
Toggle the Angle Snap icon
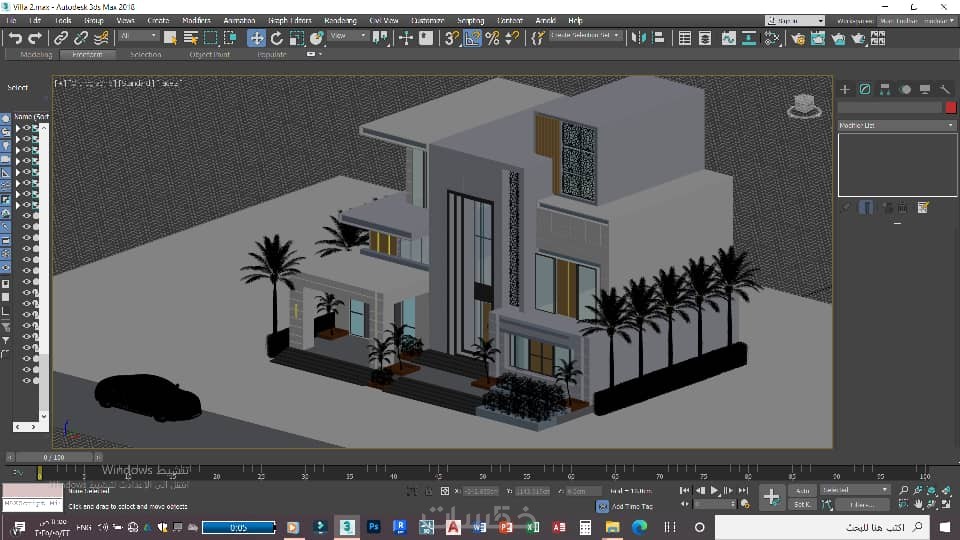pyautogui.click(x=472, y=38)
